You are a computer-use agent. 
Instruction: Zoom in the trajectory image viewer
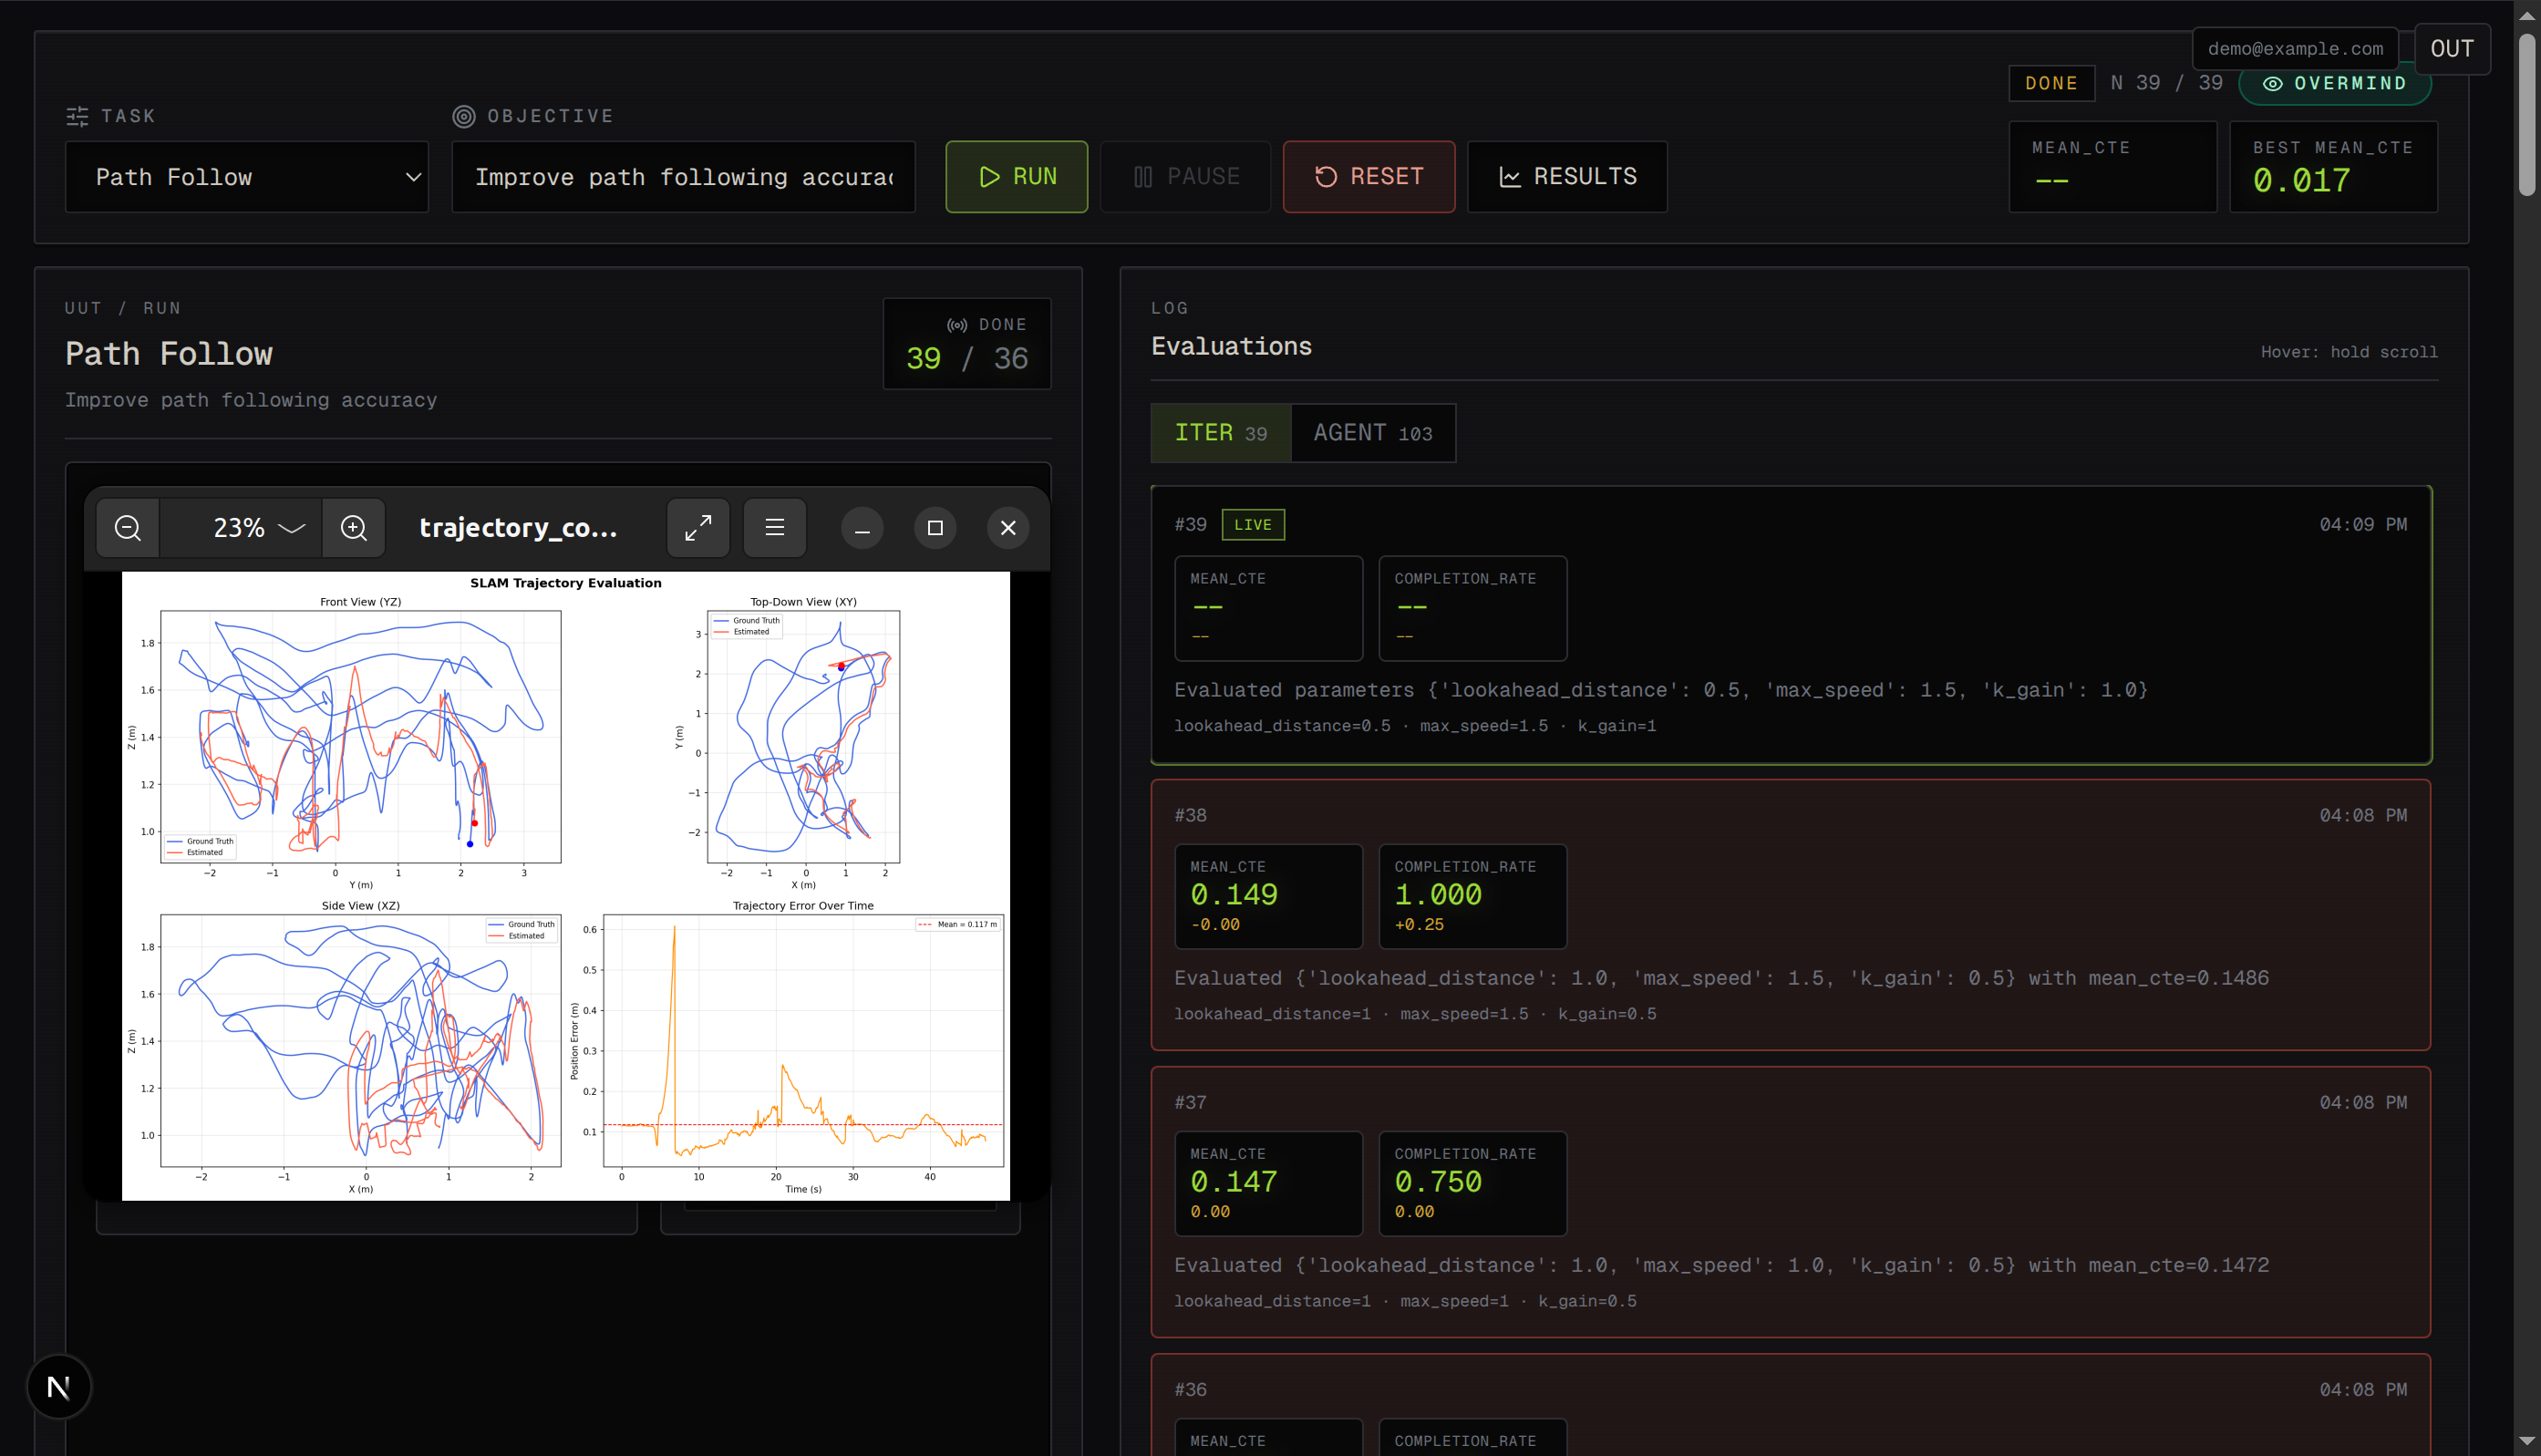tap(354, 528)
